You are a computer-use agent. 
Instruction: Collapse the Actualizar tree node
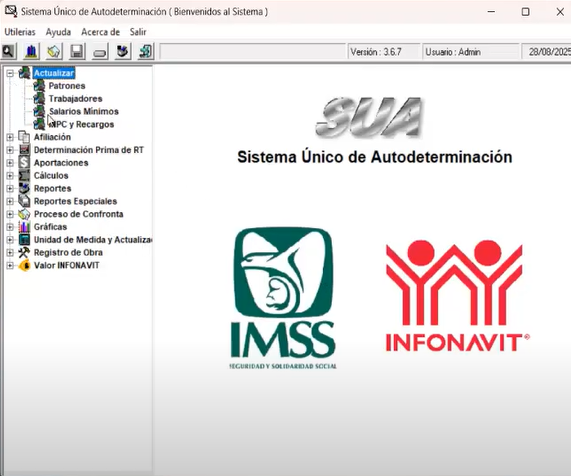pyautogui.click(x=10, y=73)
